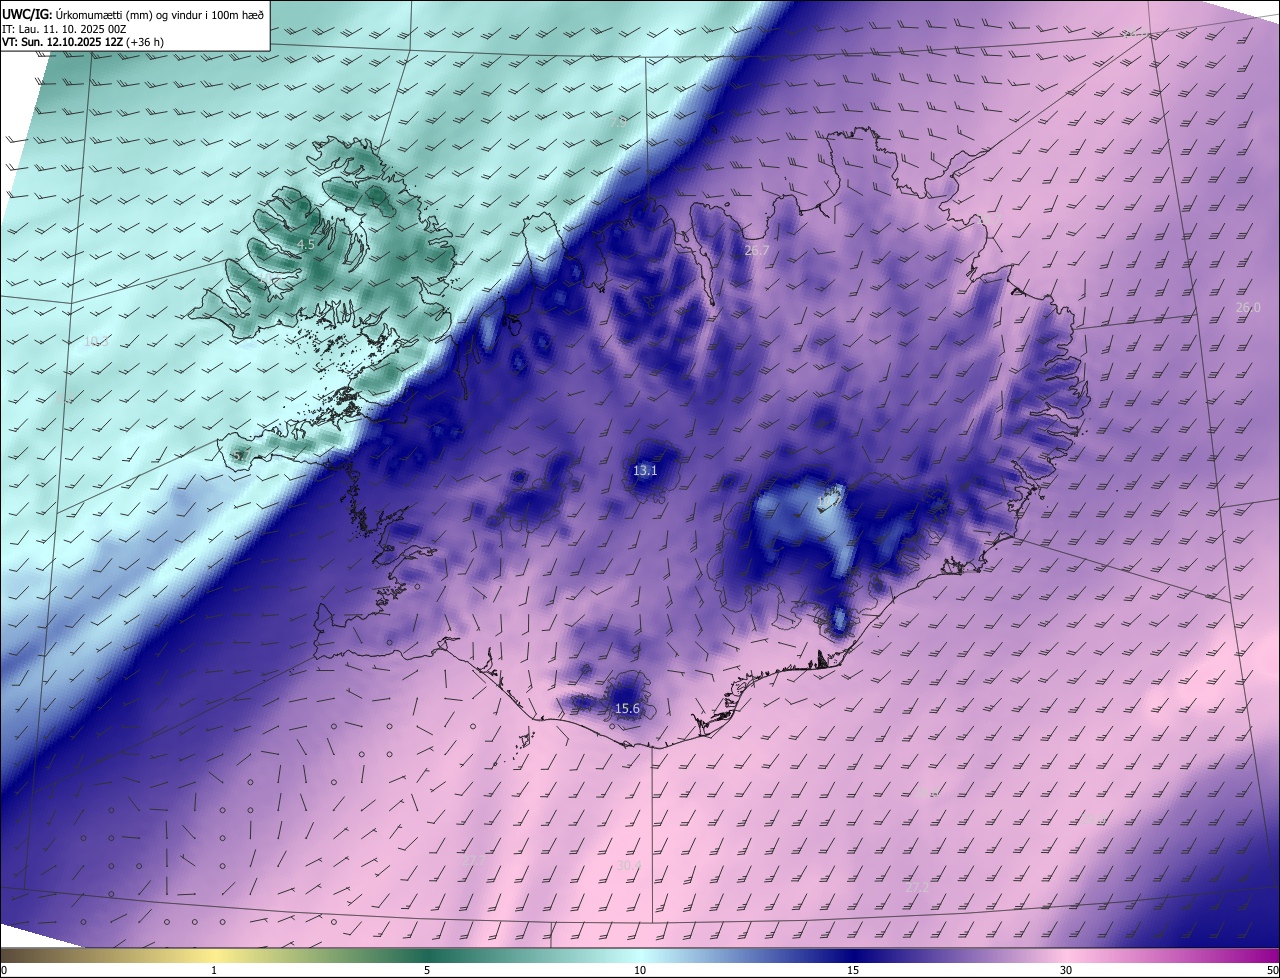Click the 15.6 value label near the south coast

coord(627,709)
